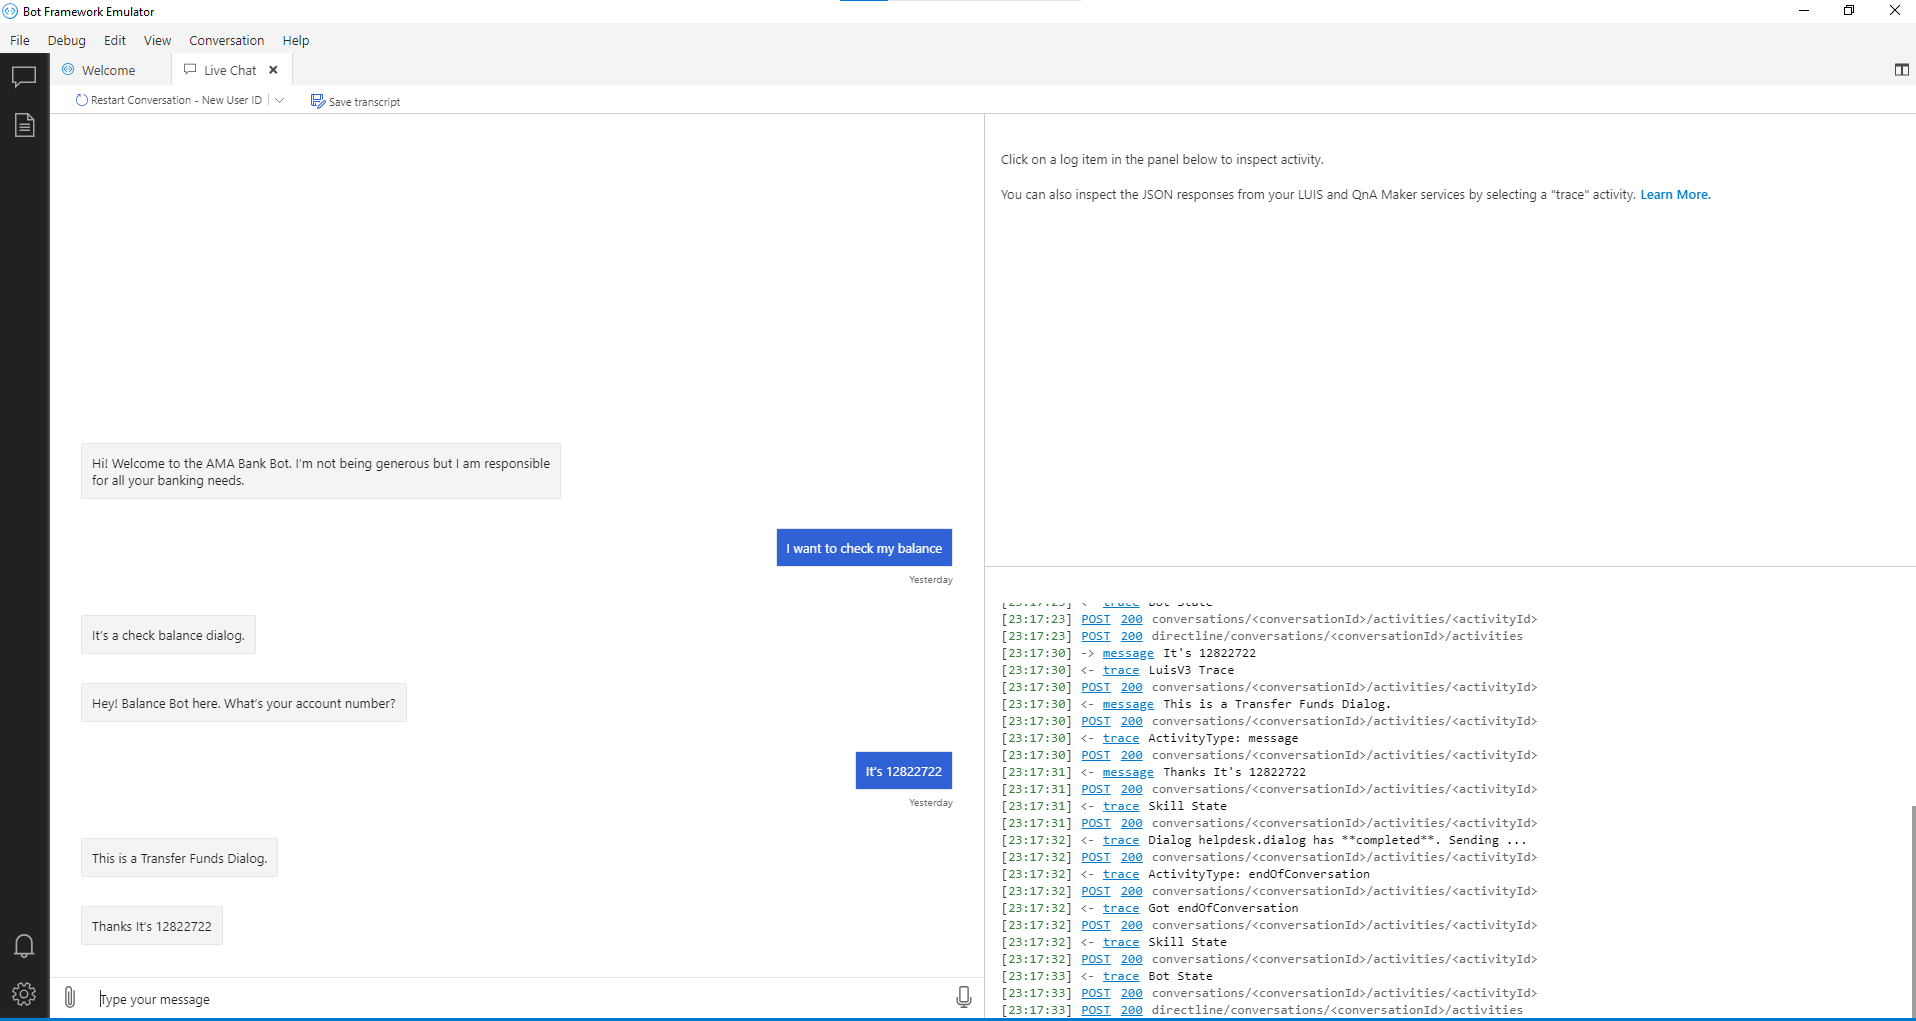This screenshot has width=1916, height=1021.
Task: Activate the microphone speech input icon
Action: [963, 997]
